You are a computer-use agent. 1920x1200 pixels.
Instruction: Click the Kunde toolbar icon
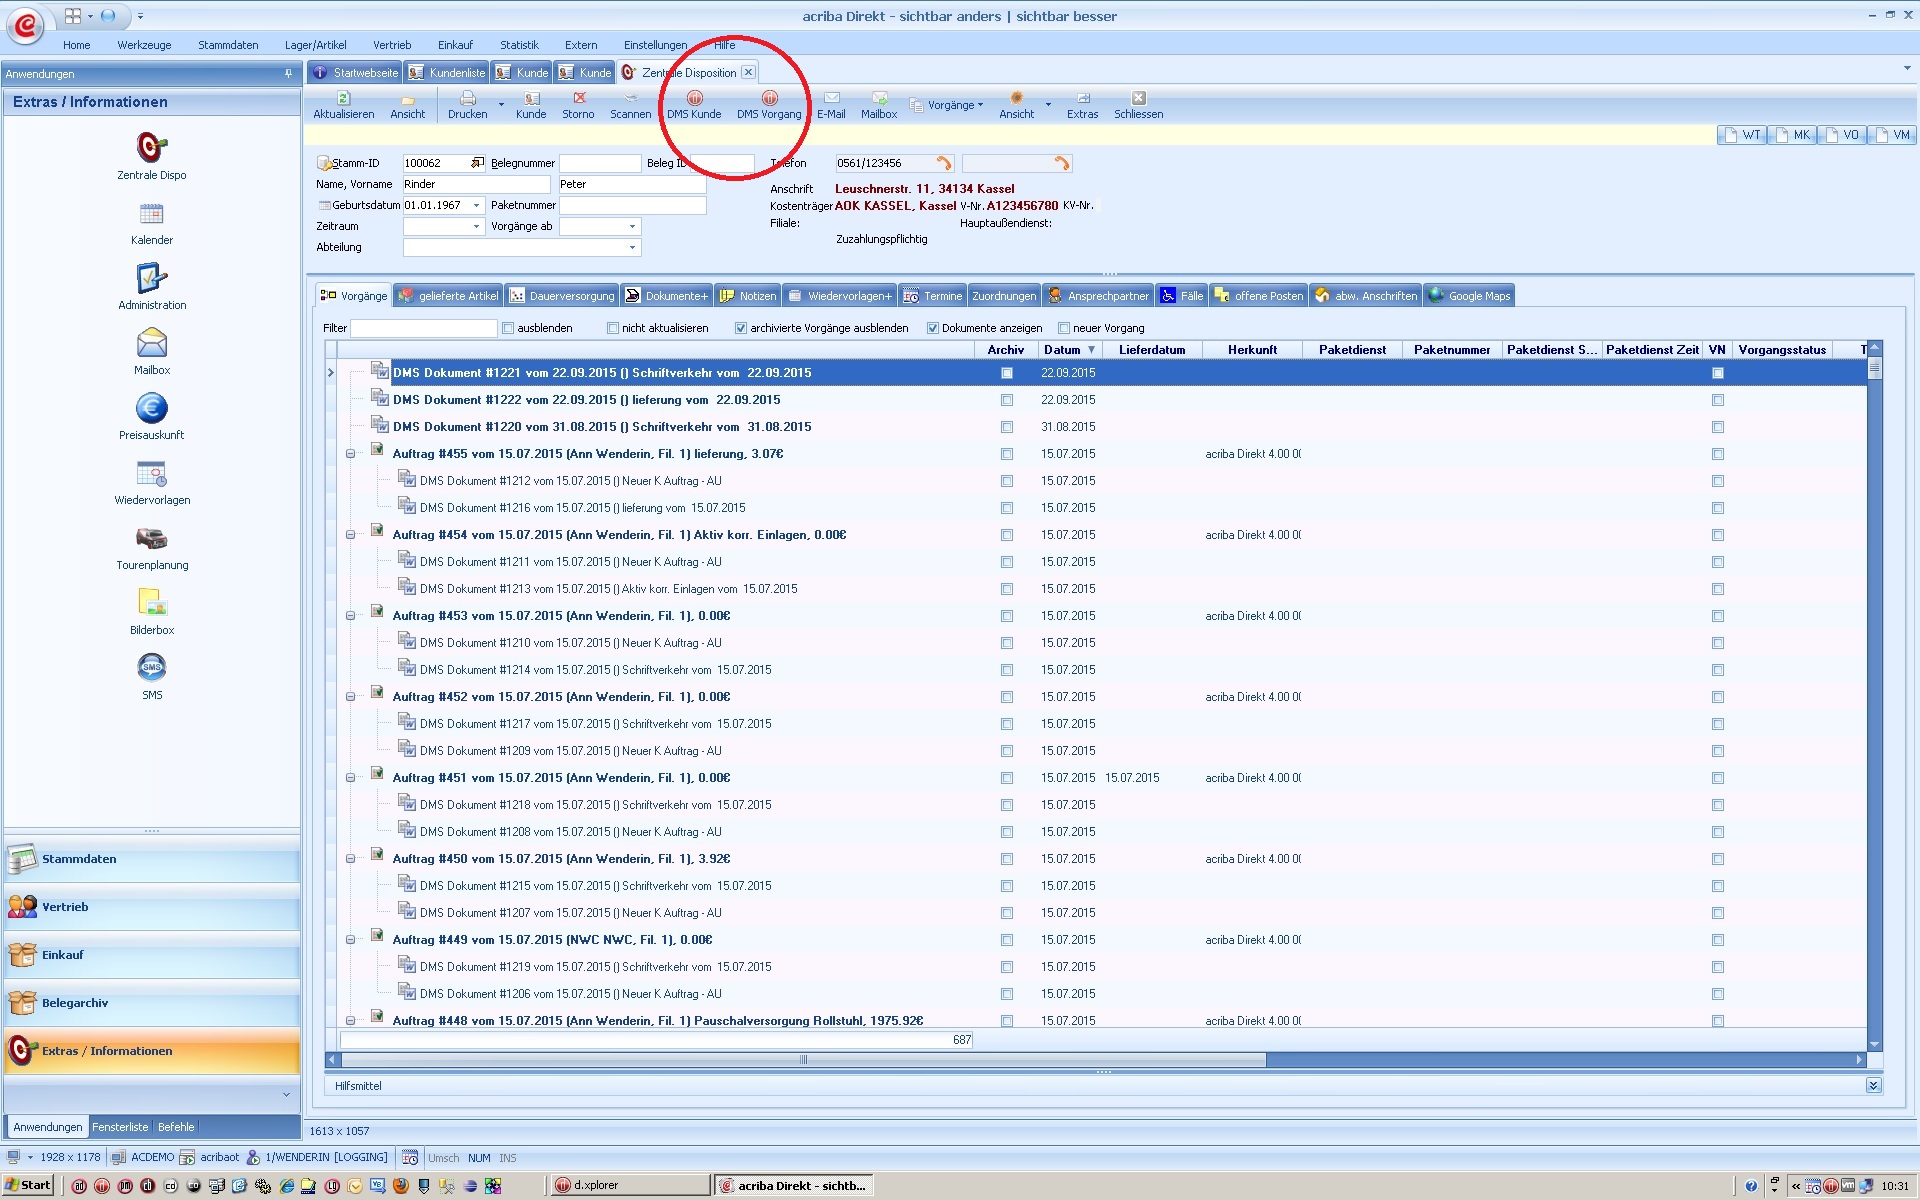(x=531, y=105)
